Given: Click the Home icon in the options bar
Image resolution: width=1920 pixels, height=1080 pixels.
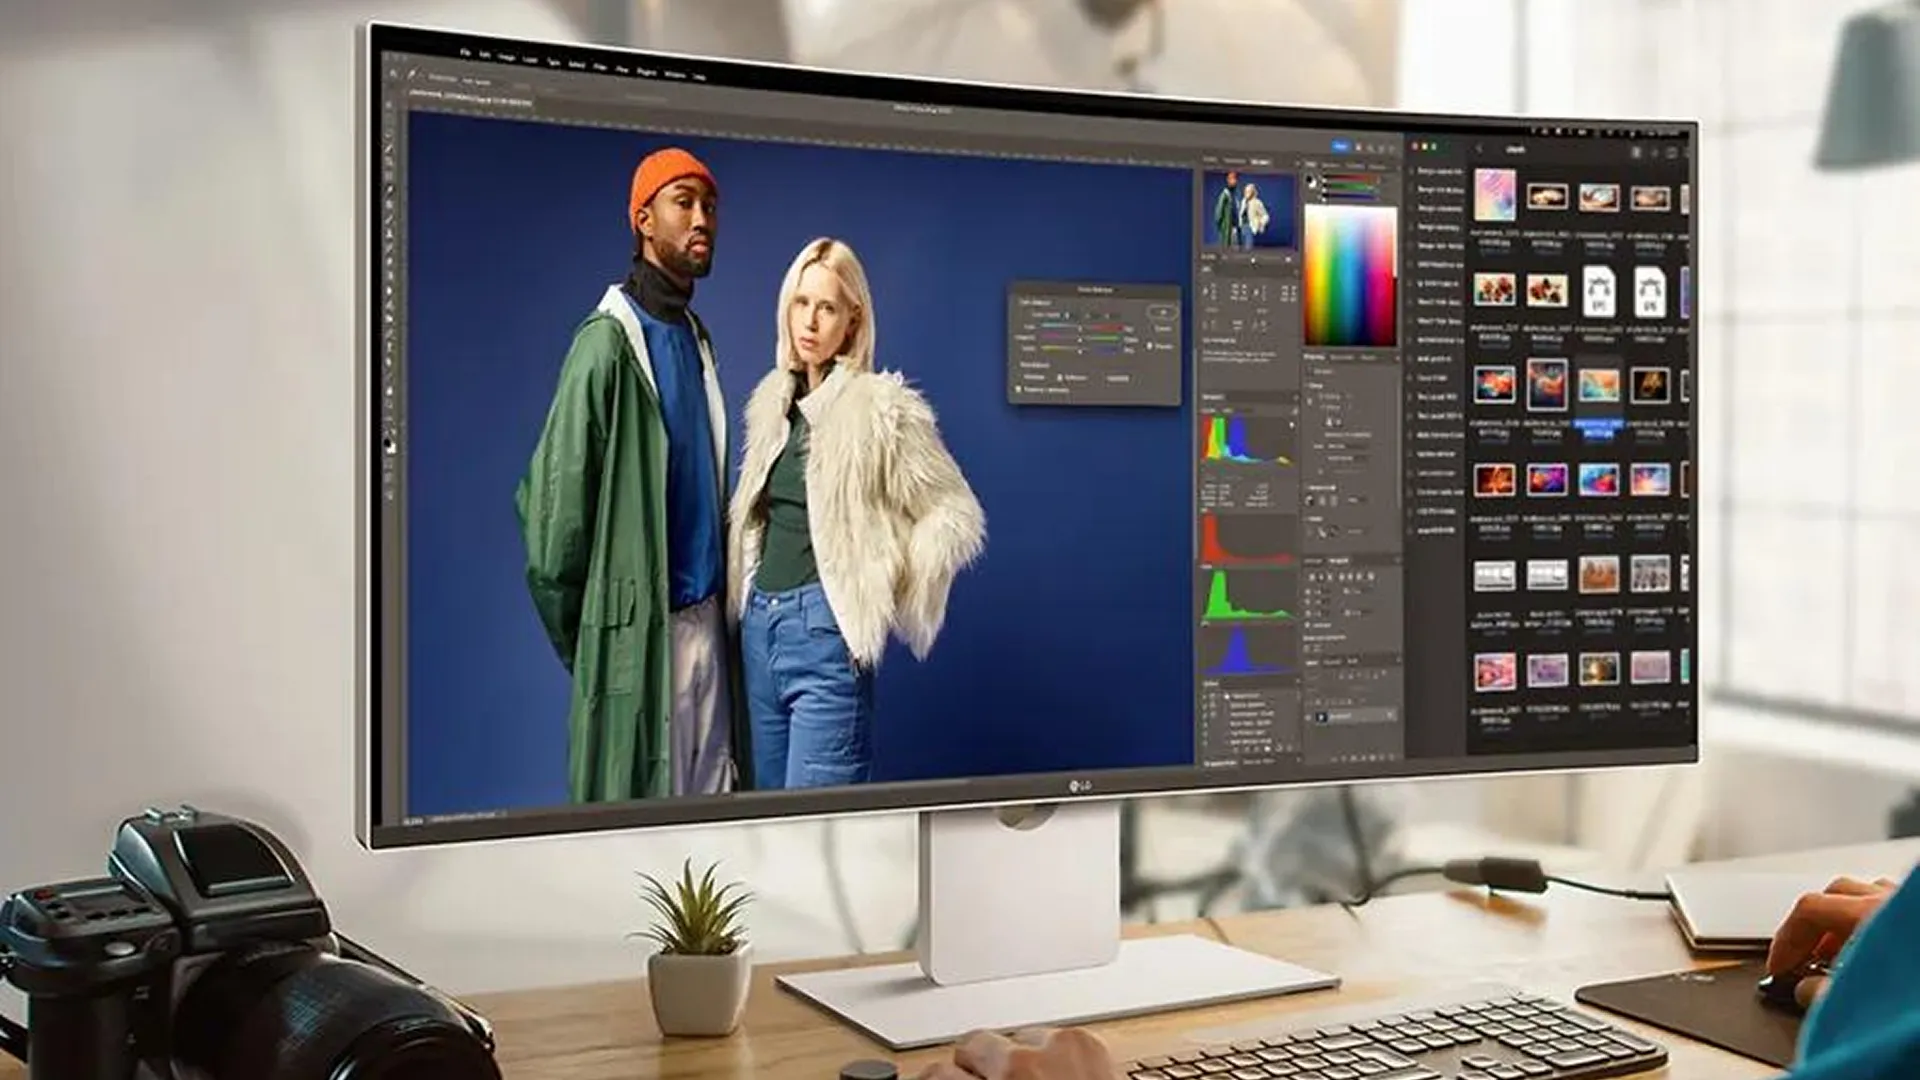Looking at the screenshot, I should tap(393, 74).
